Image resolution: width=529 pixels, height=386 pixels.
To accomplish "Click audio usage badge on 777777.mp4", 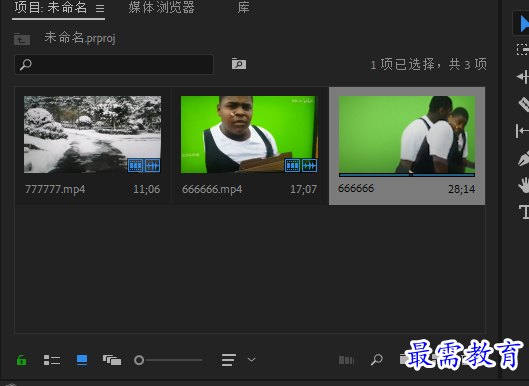I will (x=152, y=165).
